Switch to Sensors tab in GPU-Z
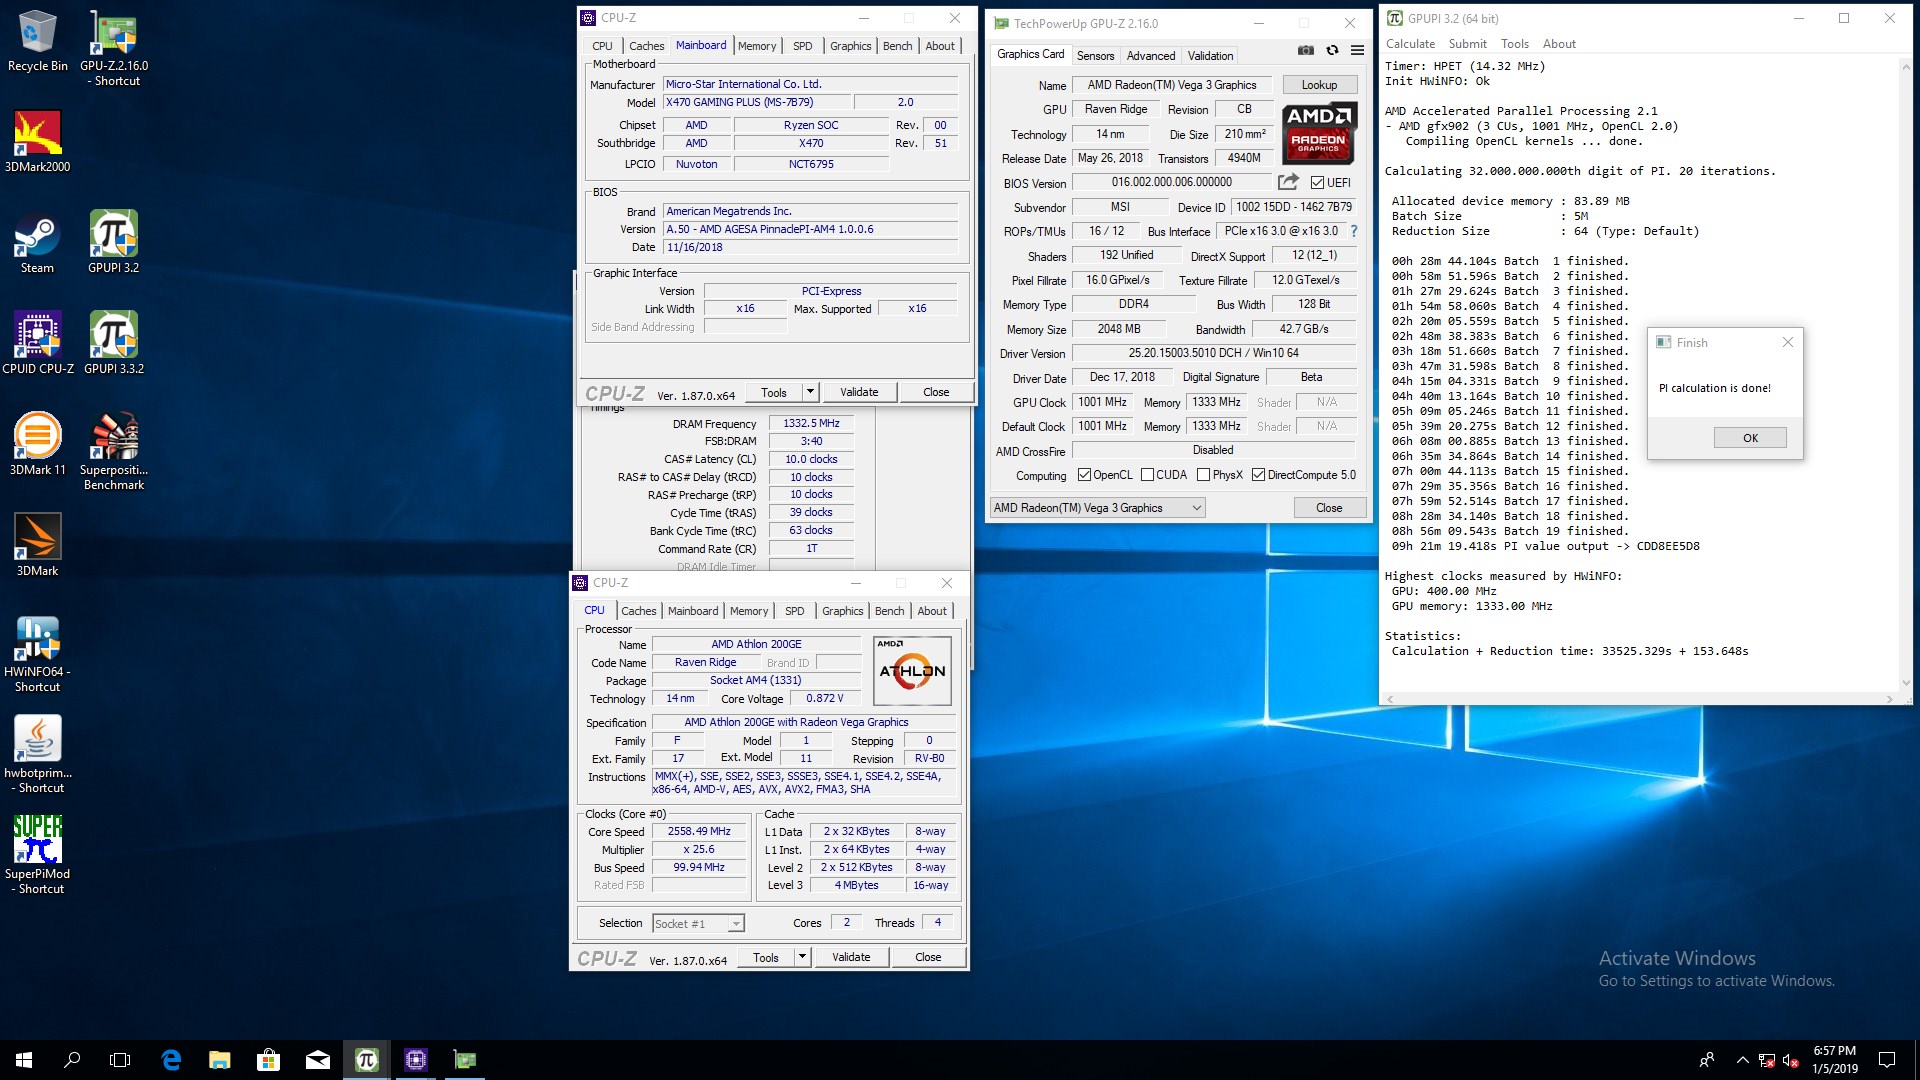The image size is (1920, 1080). click(1095, 56)
